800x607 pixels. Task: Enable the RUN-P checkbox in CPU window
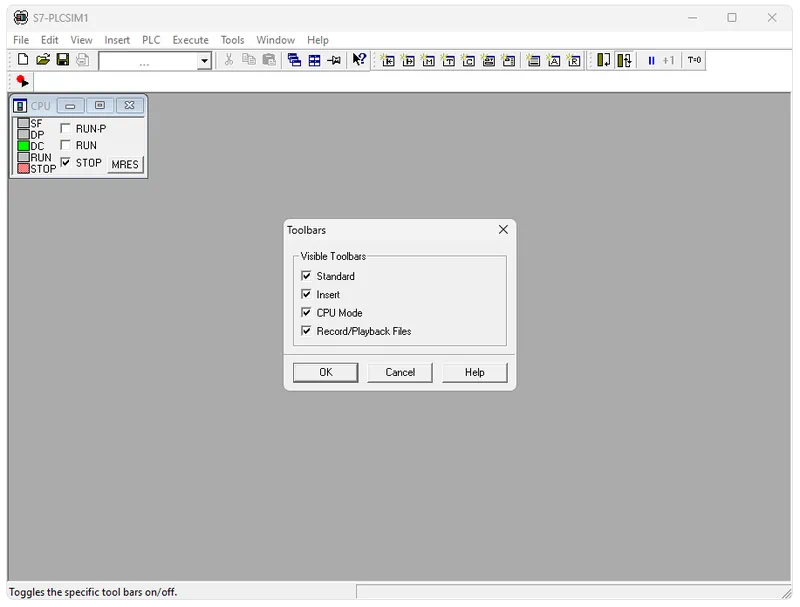click(65, 128)
